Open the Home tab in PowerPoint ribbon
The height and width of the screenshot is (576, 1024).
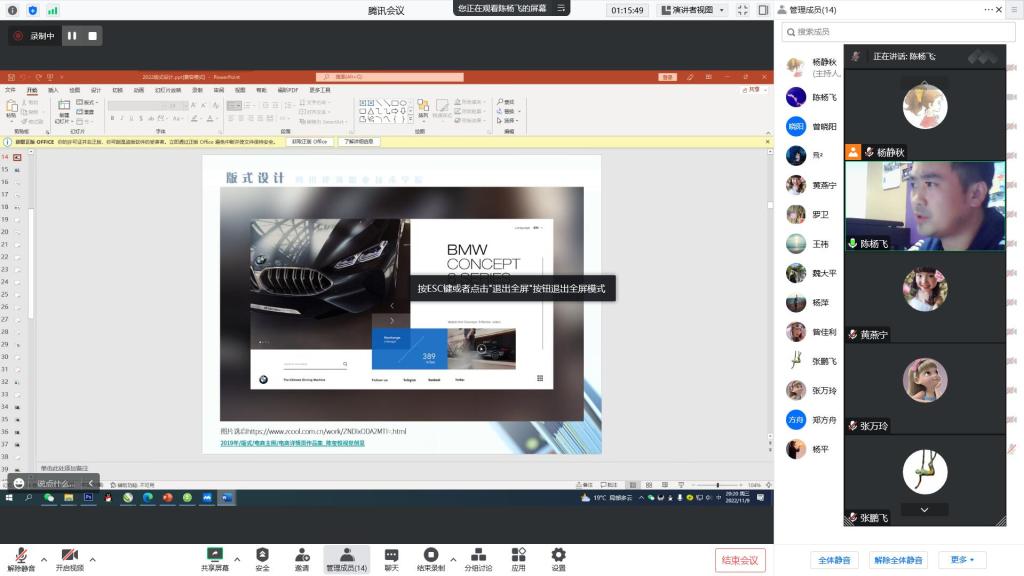tap(32, 90)
